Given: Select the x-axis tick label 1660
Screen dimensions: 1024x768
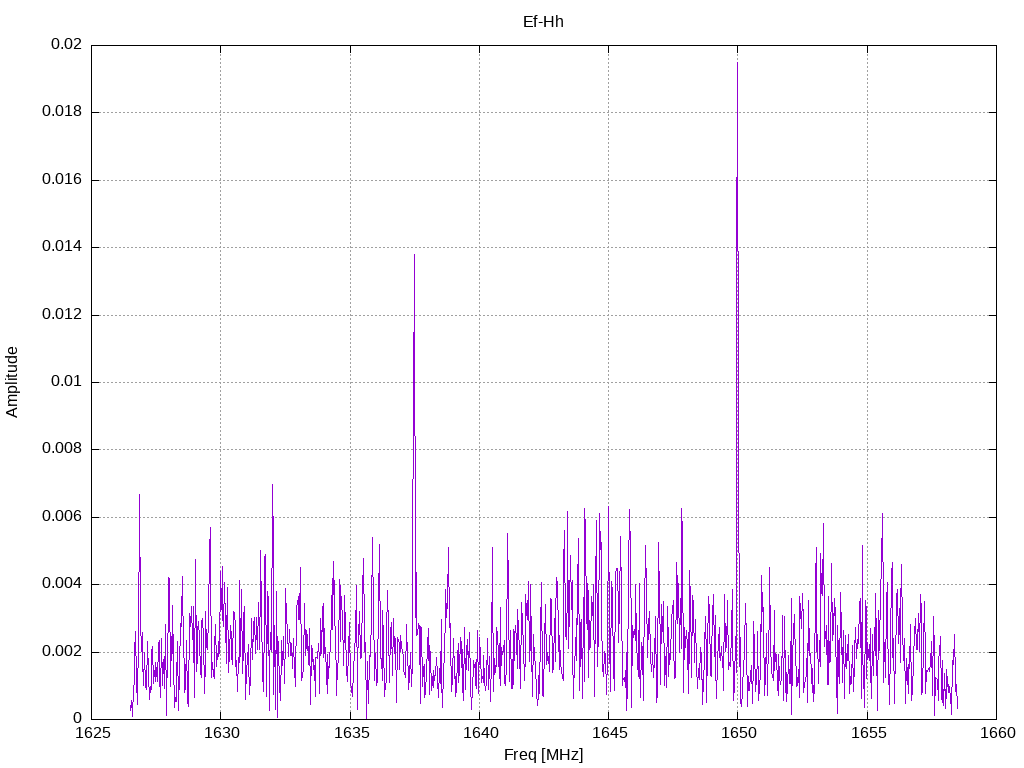Looking at the screenshot, I should click(997, 733).
